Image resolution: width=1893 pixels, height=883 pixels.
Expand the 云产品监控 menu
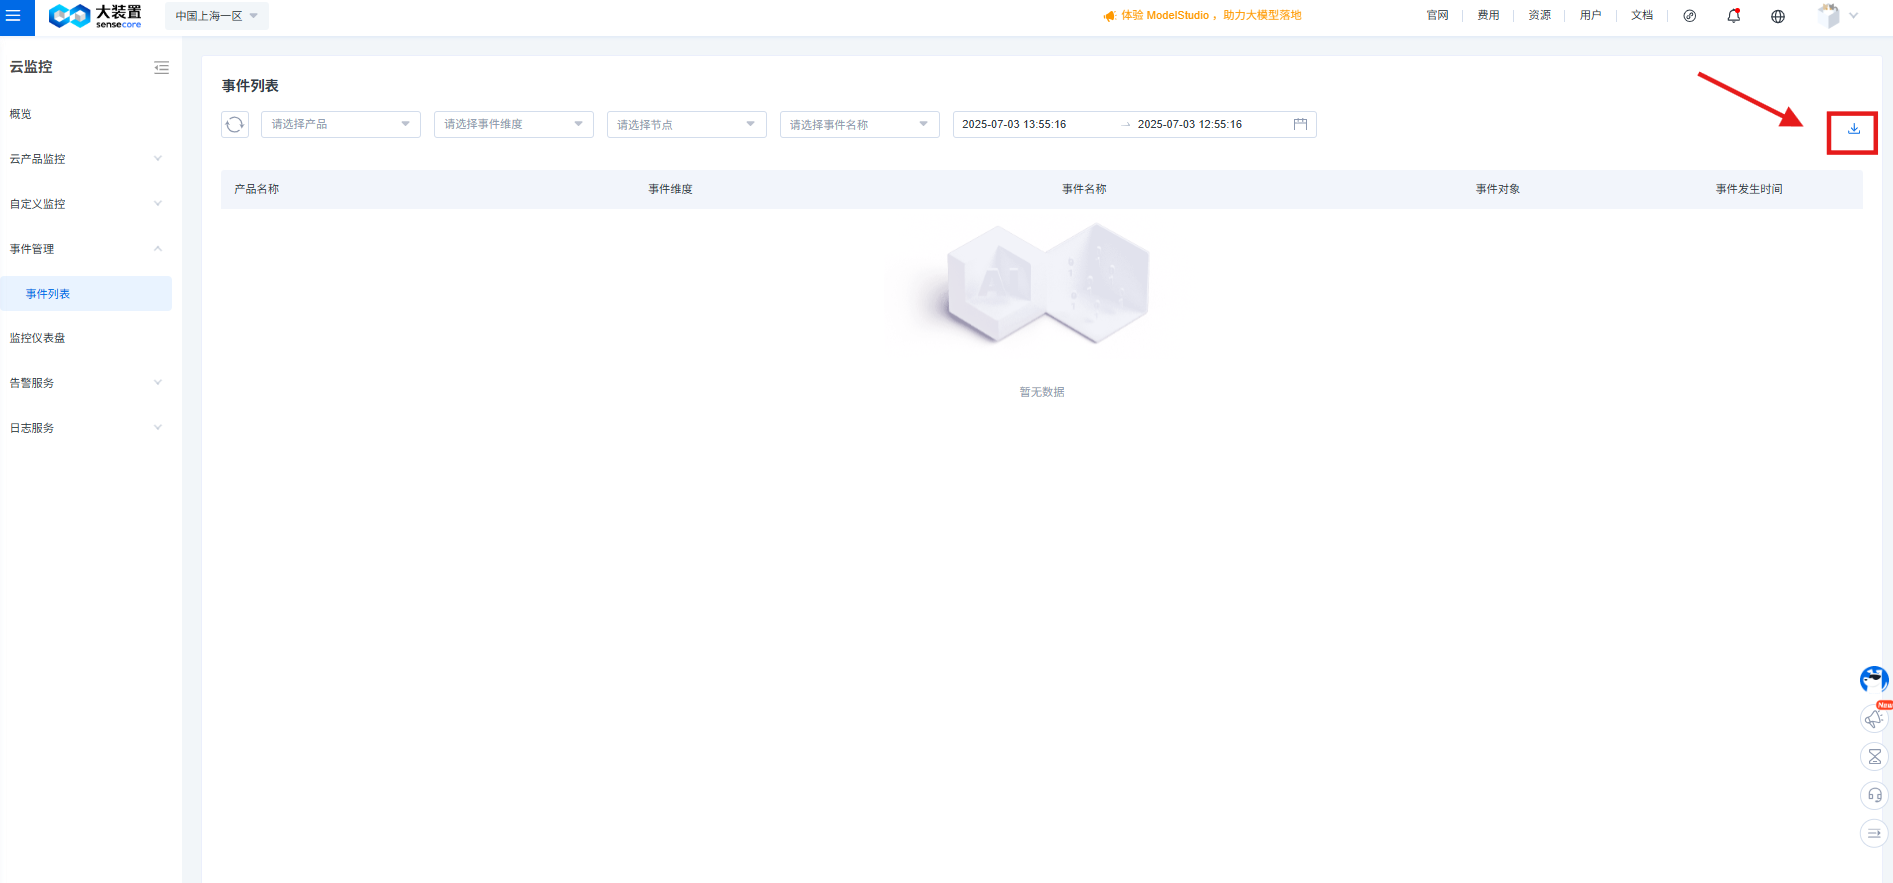coord(85,159)
